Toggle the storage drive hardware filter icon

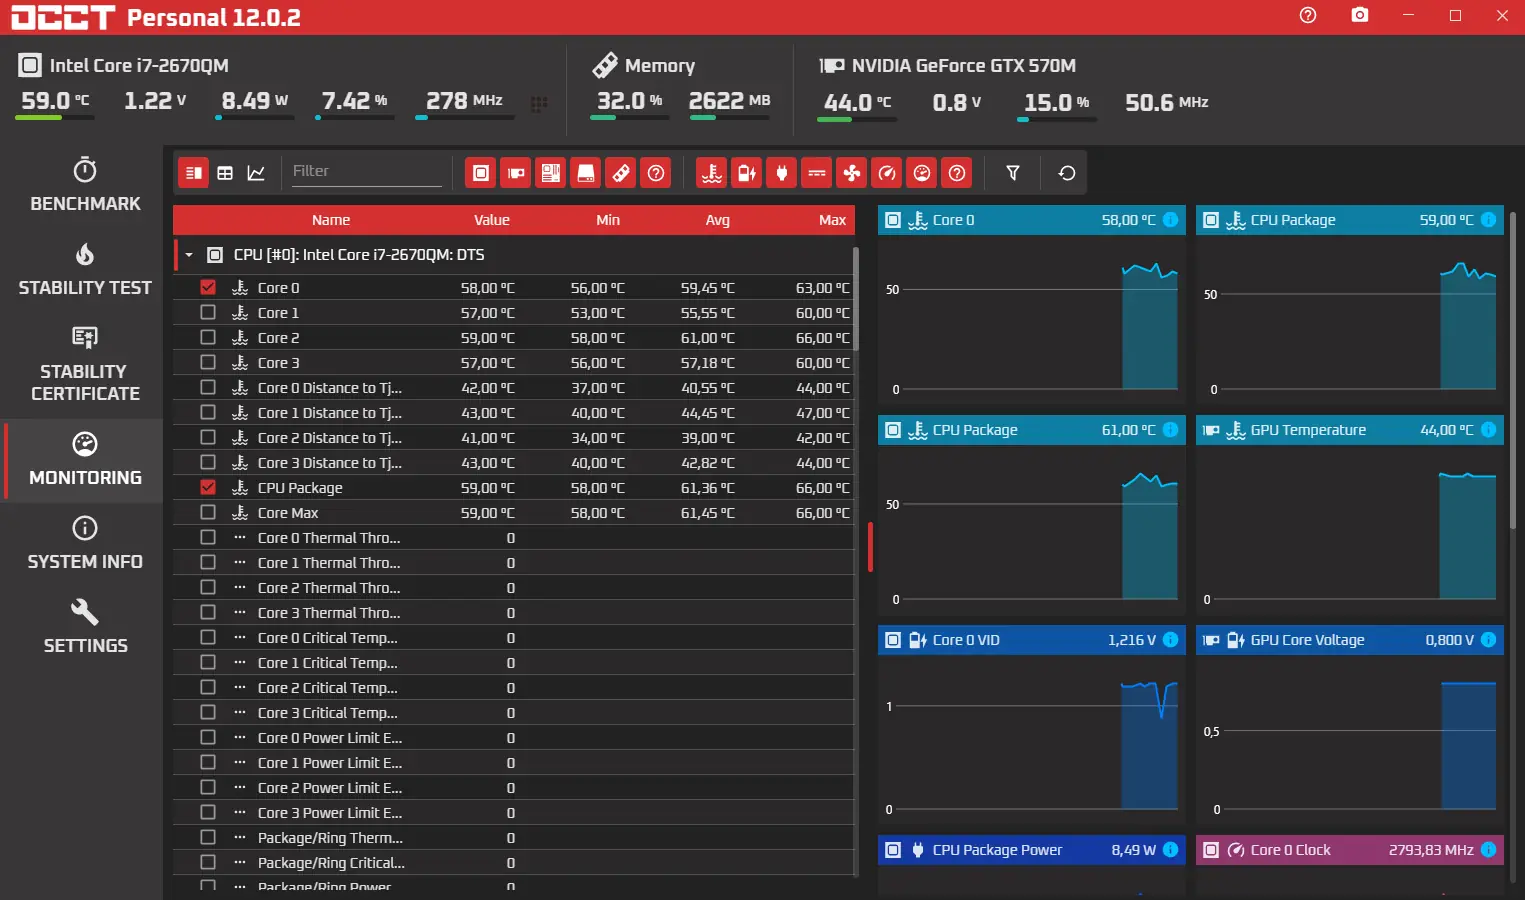click(586, 173)
